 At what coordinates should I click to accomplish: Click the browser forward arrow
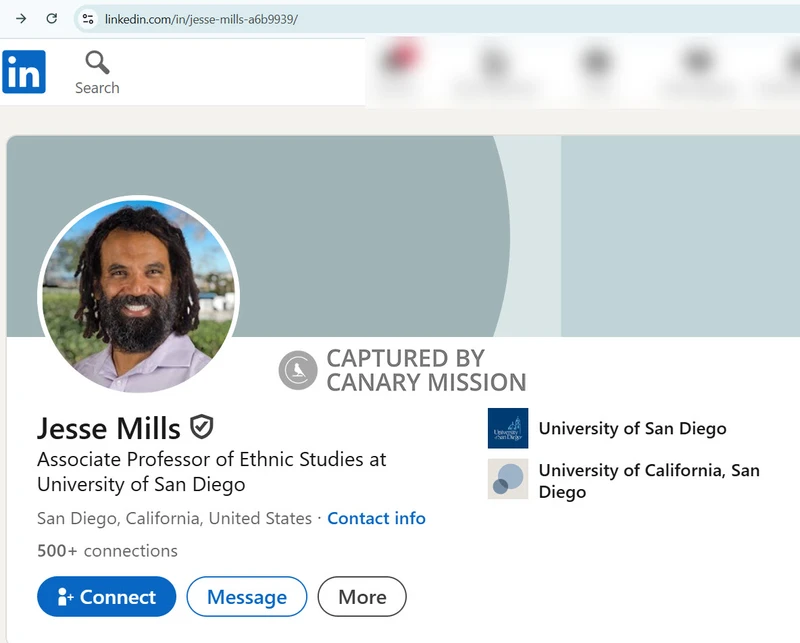(x=21, y=19)
